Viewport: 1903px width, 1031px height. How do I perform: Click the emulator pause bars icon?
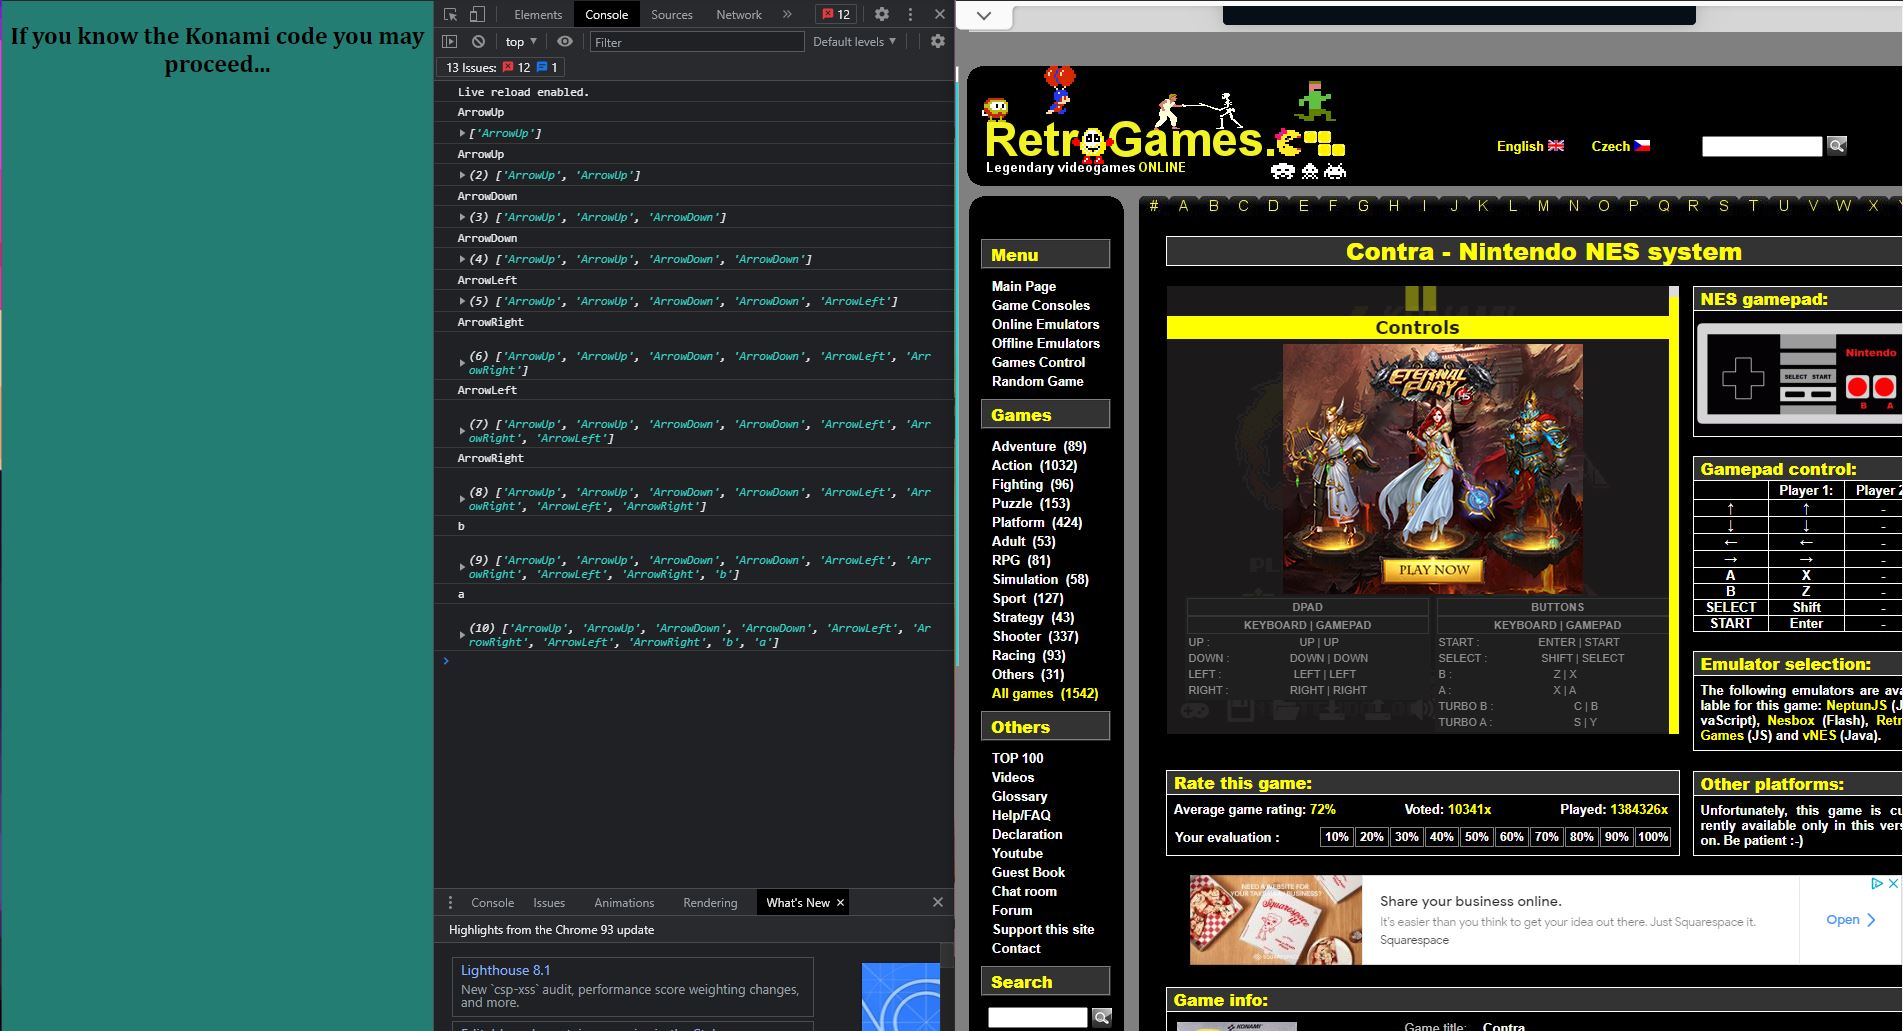tap(1420, 298)
